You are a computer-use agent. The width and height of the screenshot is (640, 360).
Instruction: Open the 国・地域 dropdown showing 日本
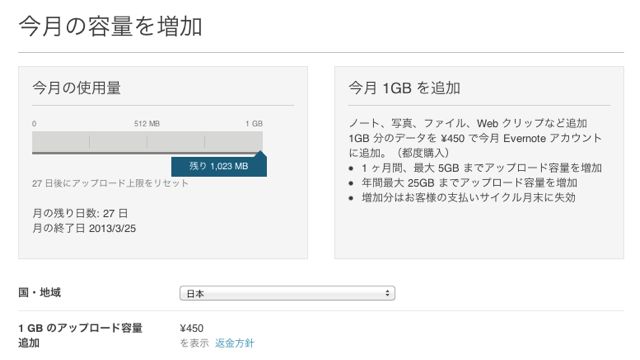(287, 293)
